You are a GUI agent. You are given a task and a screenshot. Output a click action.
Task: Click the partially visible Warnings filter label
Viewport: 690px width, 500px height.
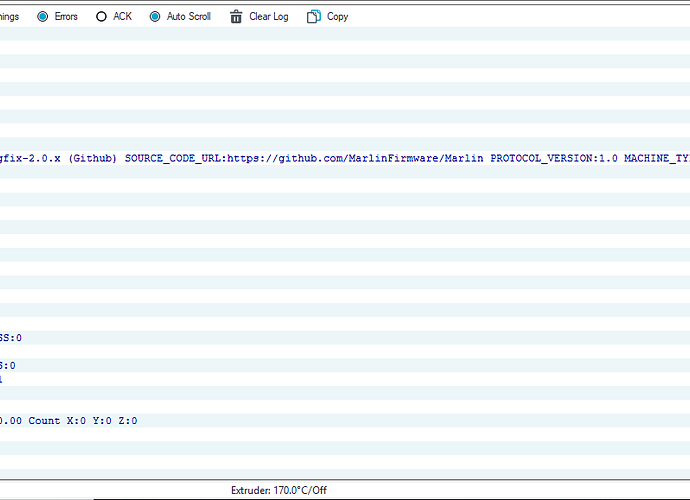tap(8, 17)
